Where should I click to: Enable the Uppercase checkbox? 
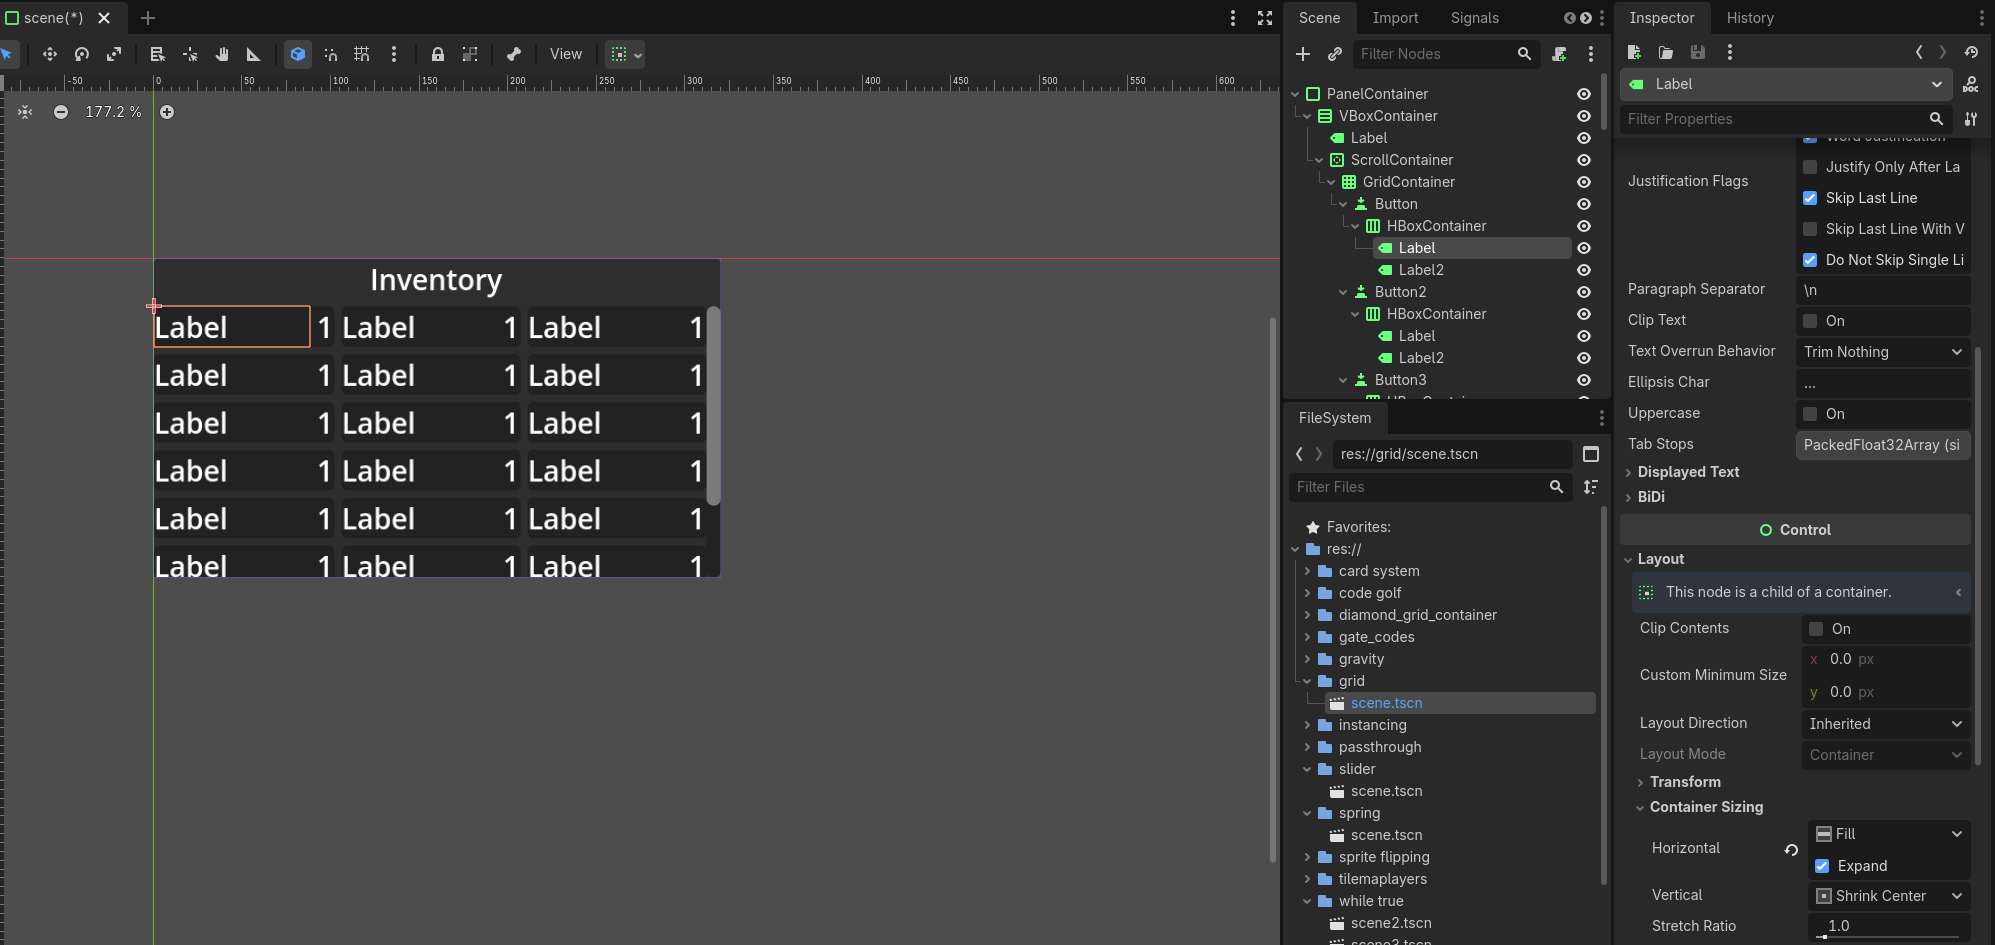1810,414
